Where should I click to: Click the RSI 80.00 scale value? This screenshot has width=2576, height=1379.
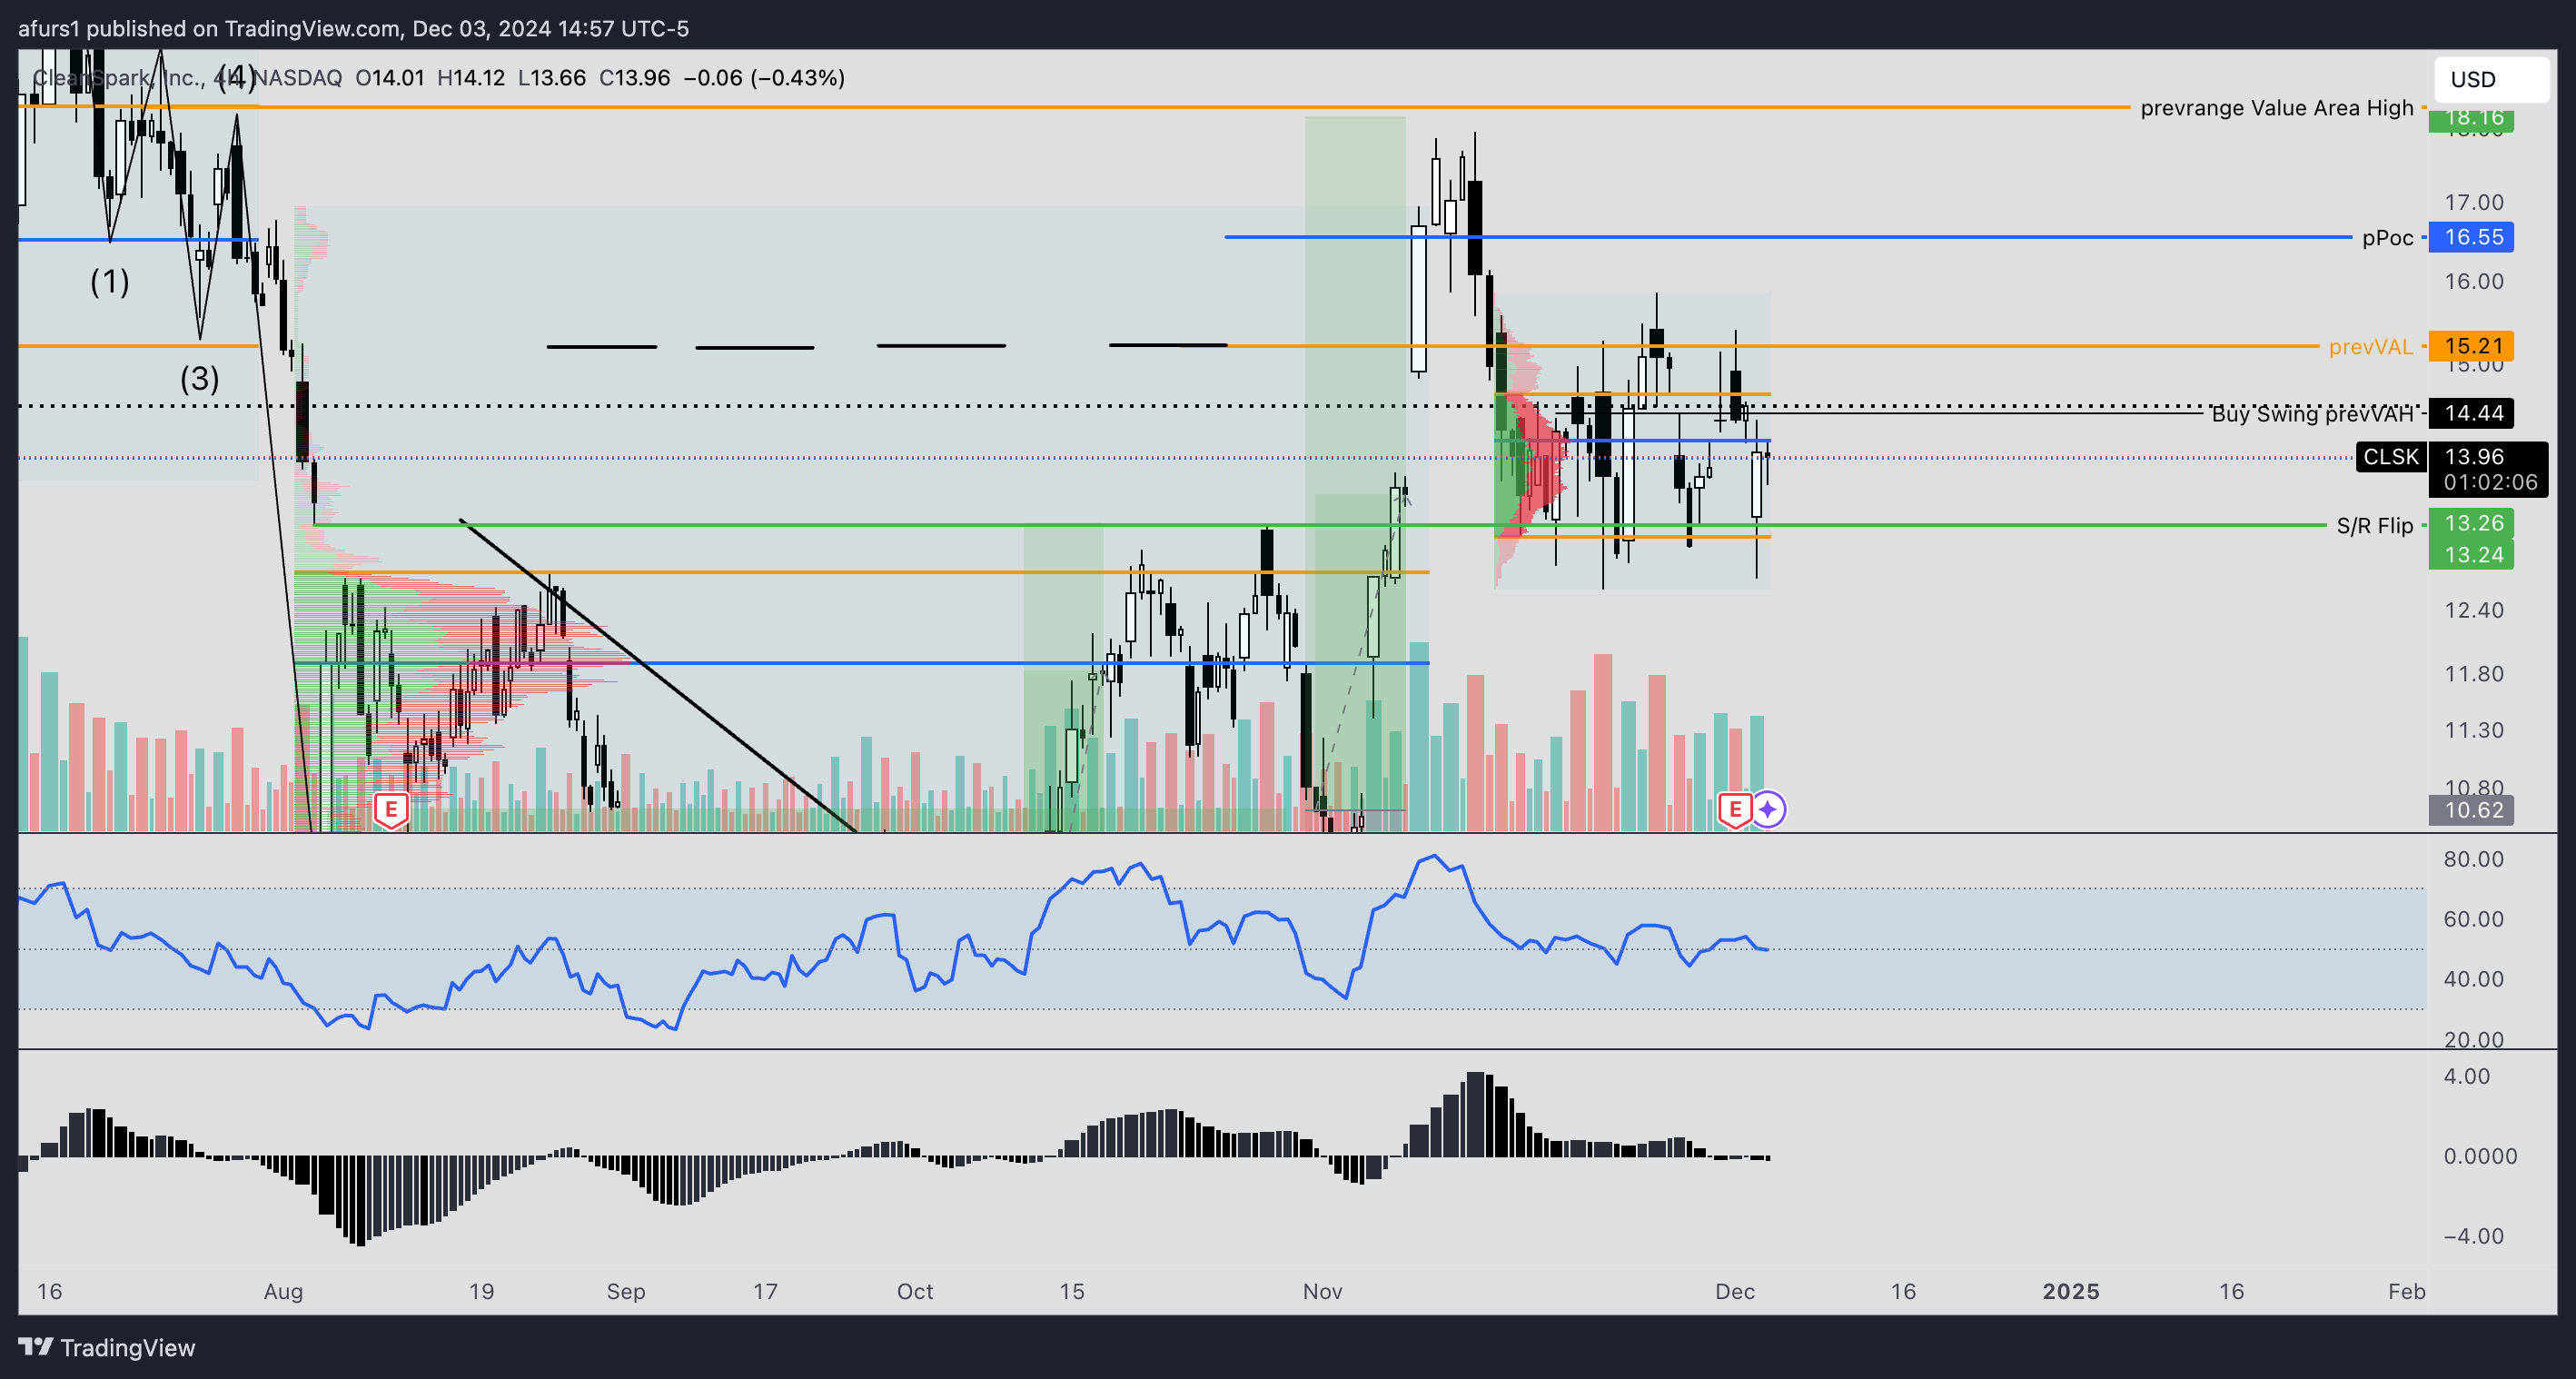(2474, 859)
